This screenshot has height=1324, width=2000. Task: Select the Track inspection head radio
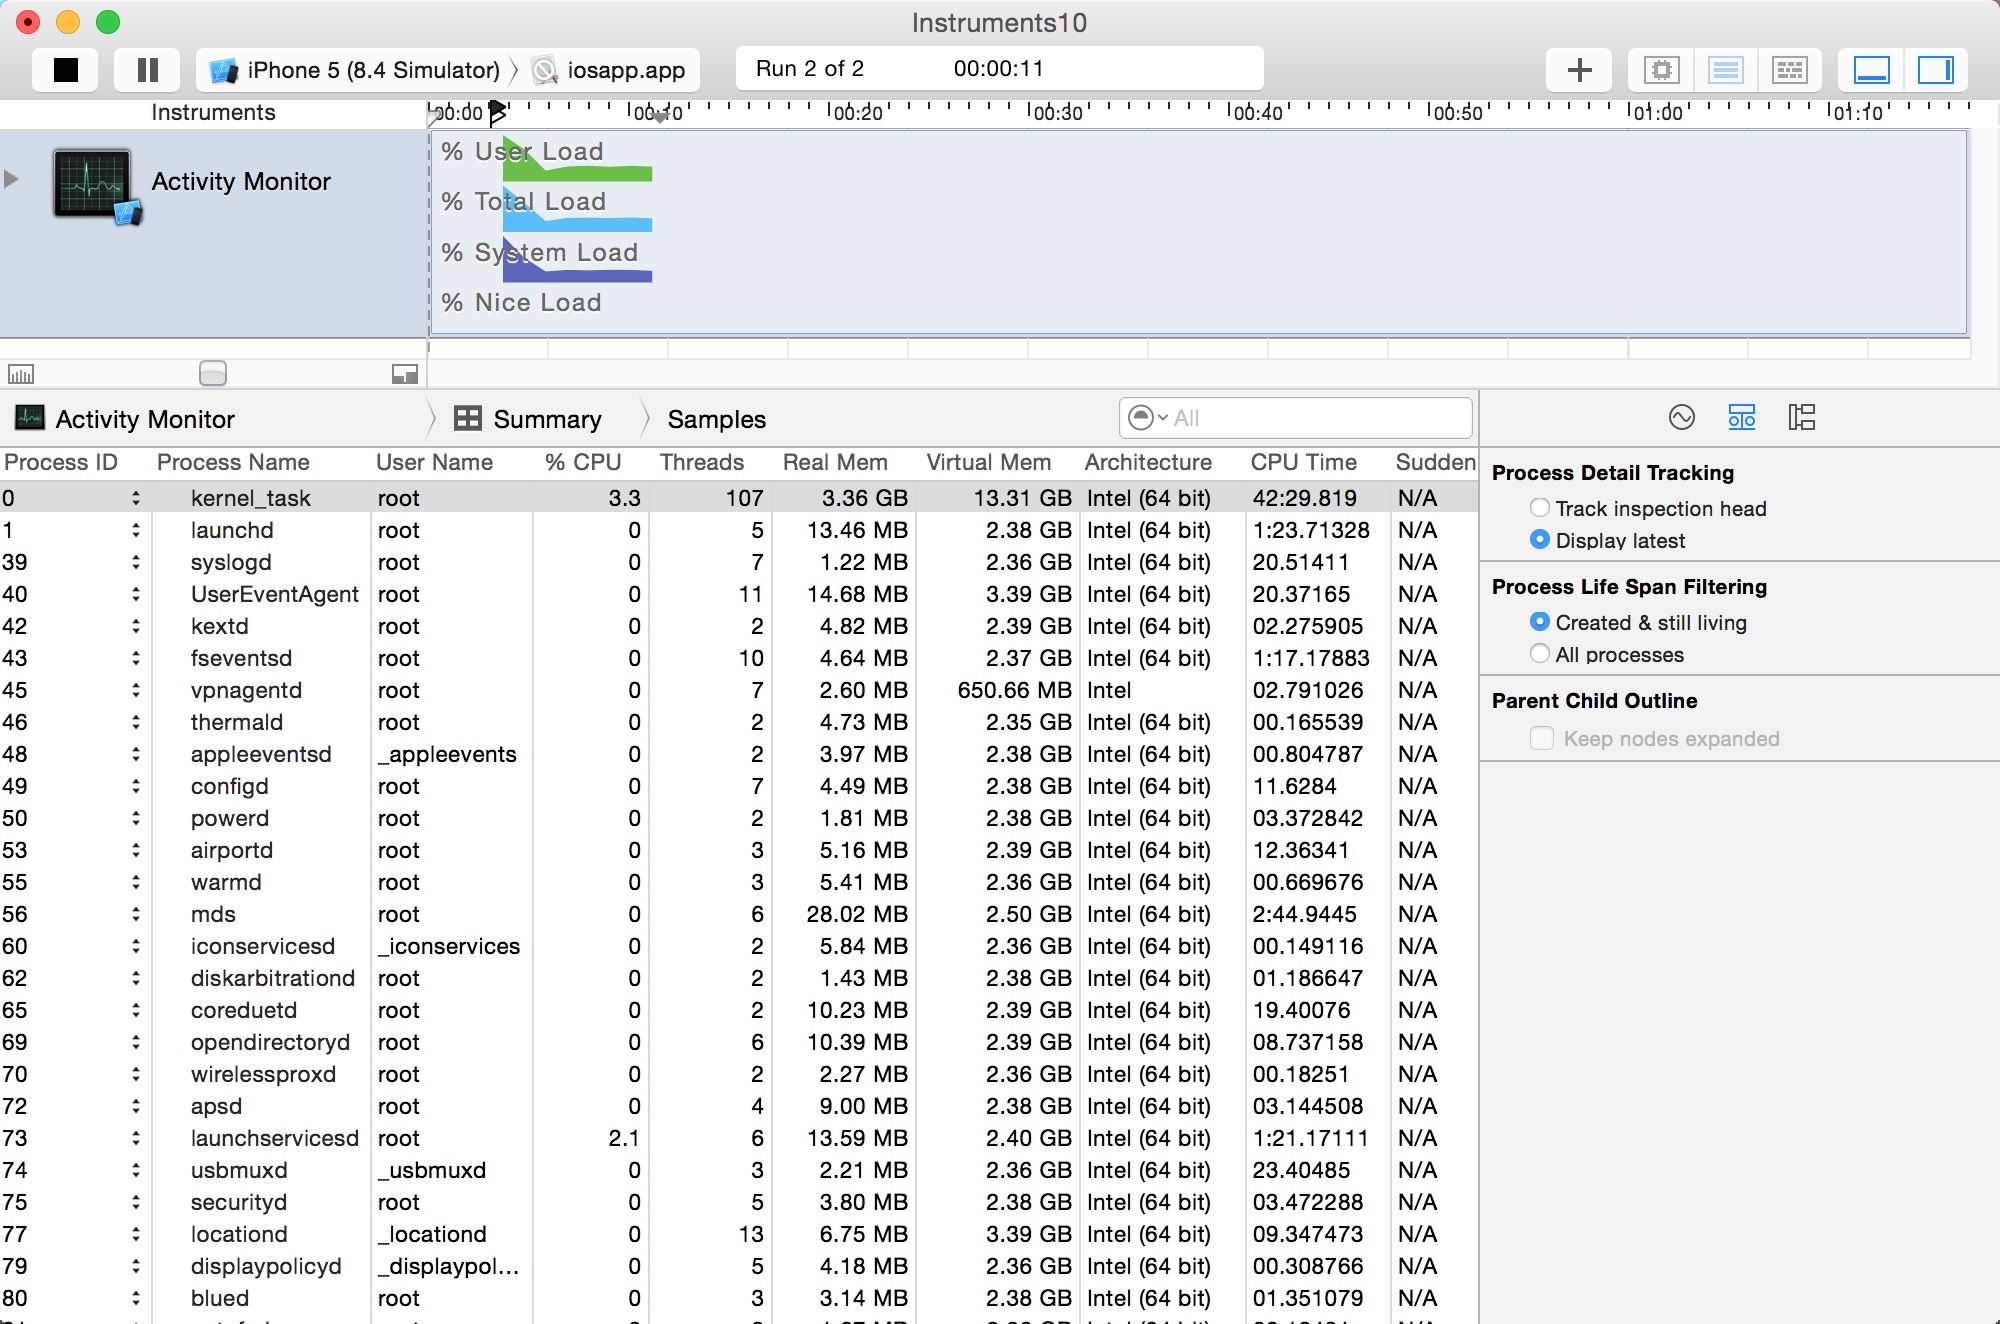(x=1540, y=508)
